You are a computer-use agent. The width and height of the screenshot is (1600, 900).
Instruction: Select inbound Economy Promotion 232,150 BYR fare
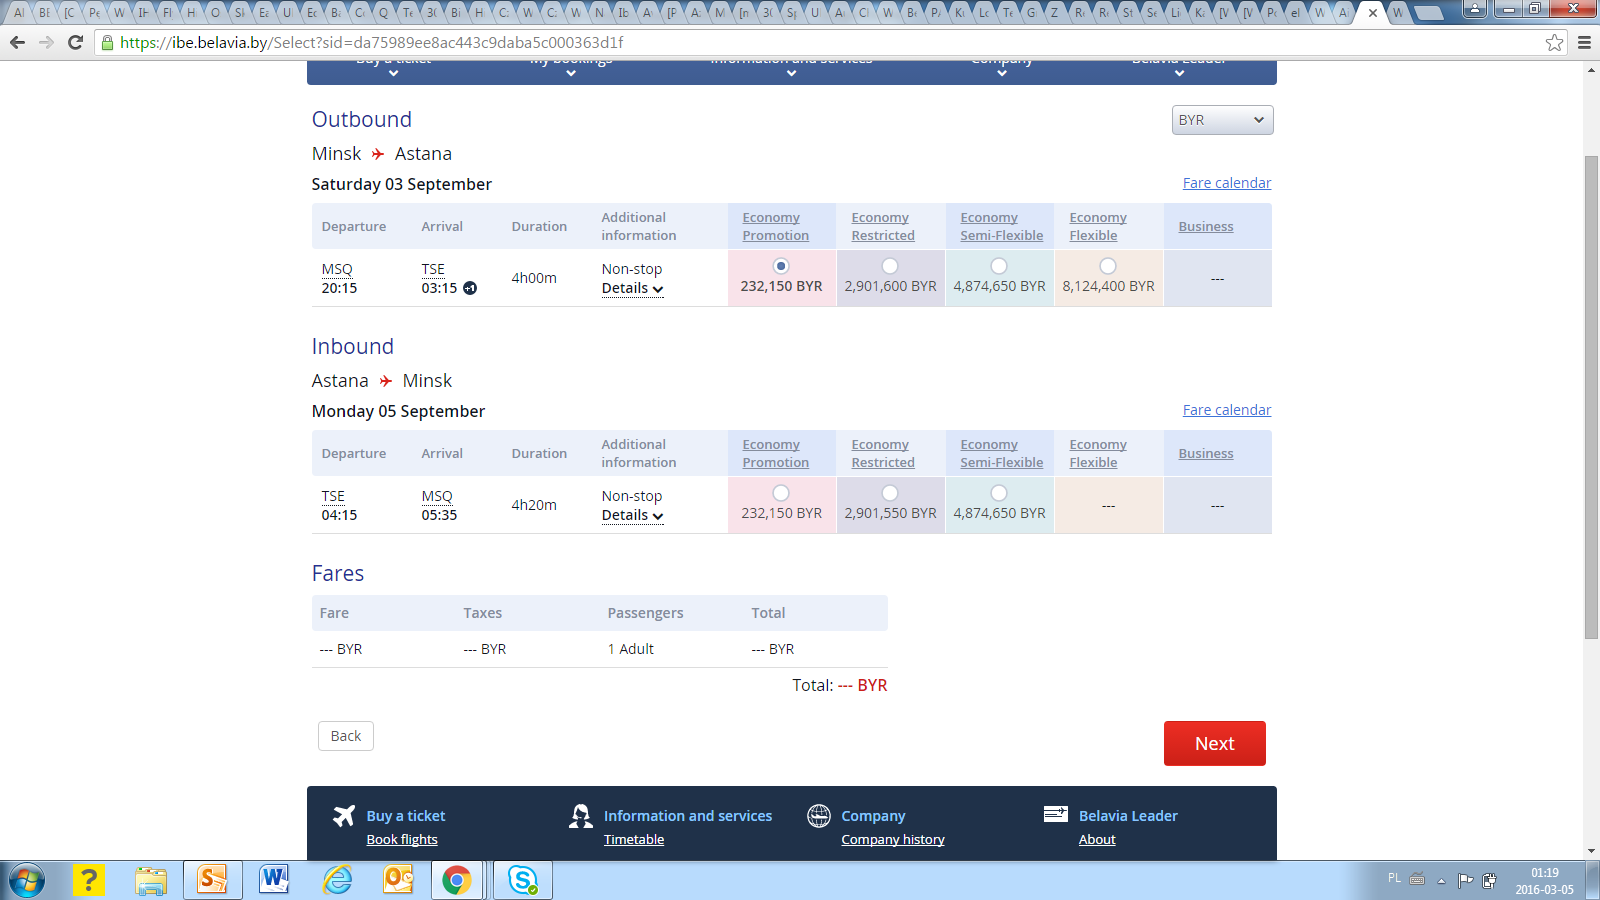[x=781, y=493]
